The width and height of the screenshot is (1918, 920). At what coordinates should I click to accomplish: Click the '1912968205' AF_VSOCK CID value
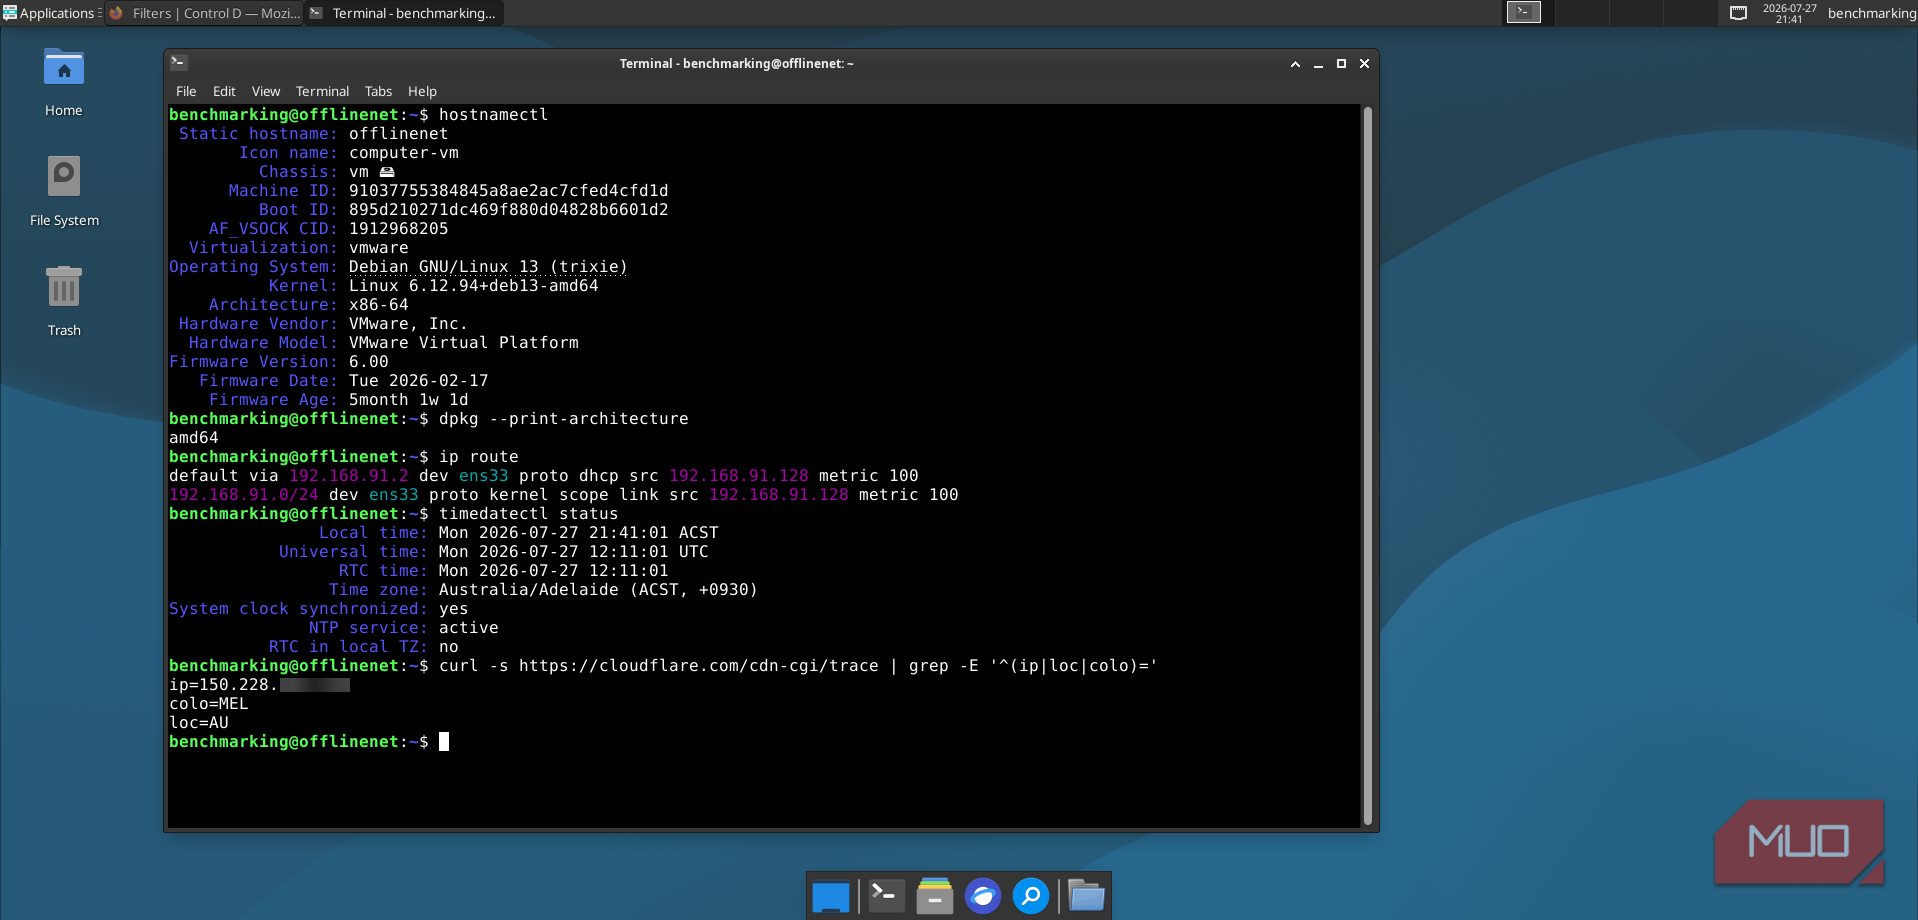(x=398, y=229)
